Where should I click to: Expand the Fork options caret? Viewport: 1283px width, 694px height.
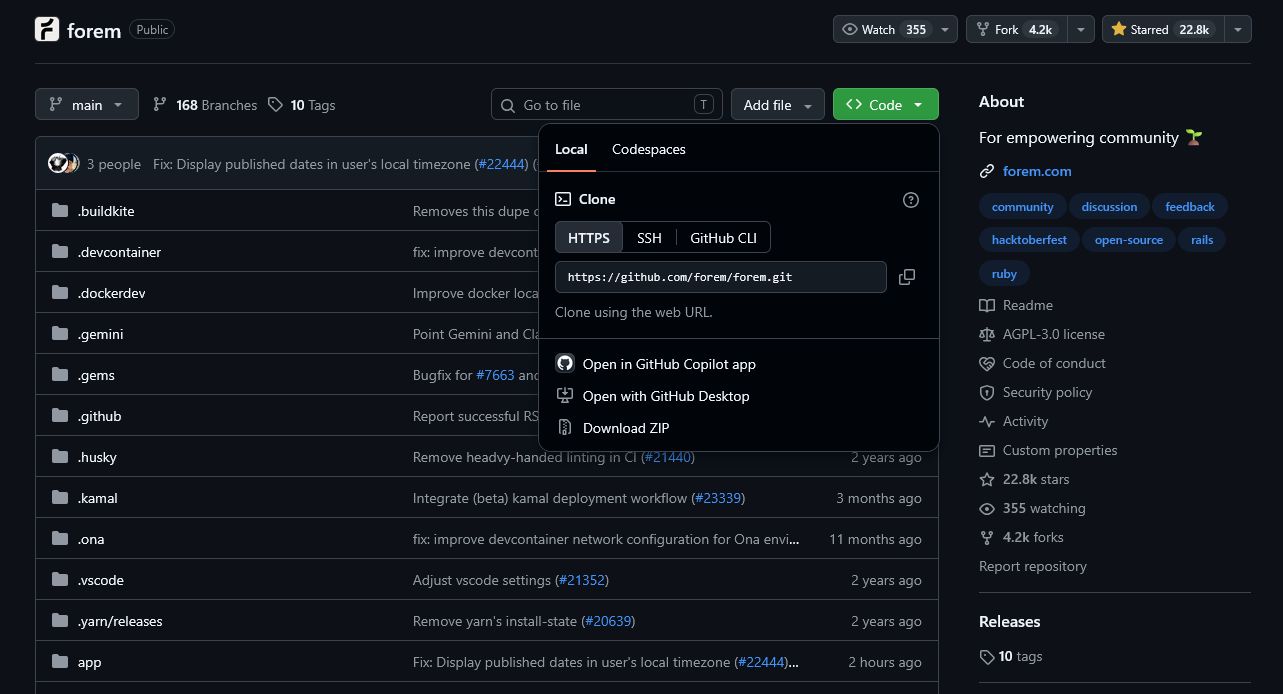1081,30
